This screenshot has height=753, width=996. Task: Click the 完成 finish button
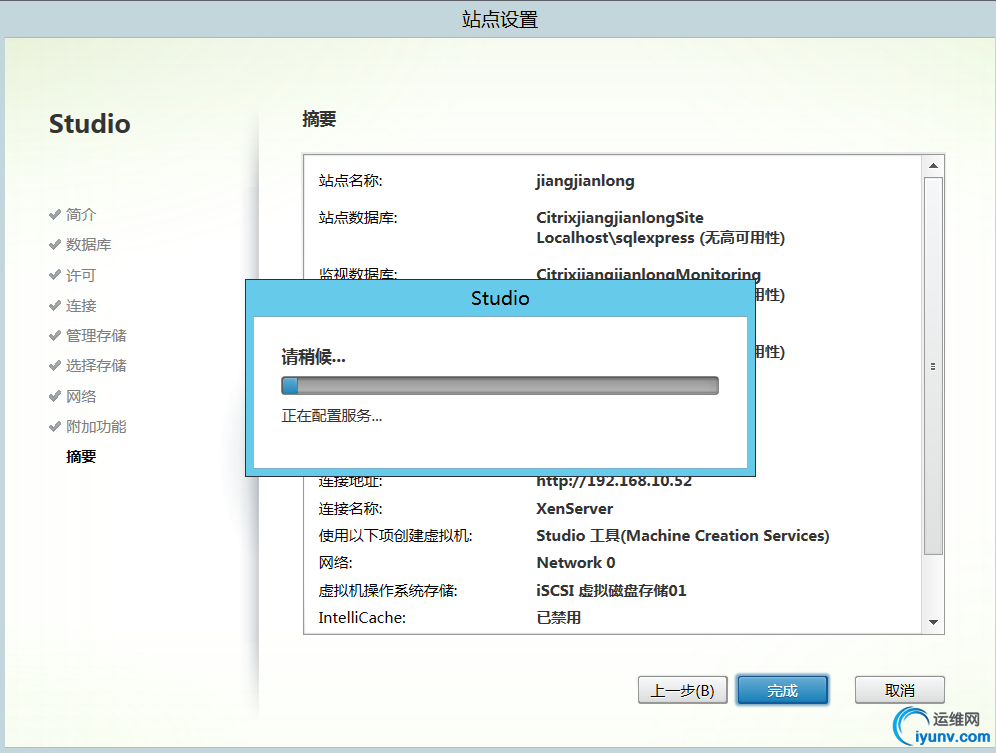tap(783, 690)
